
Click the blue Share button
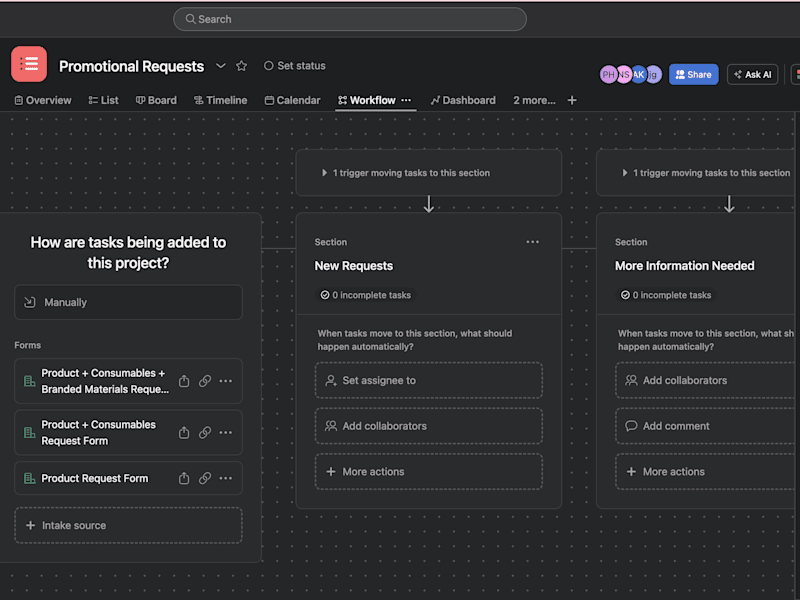(x=693, y=74)
